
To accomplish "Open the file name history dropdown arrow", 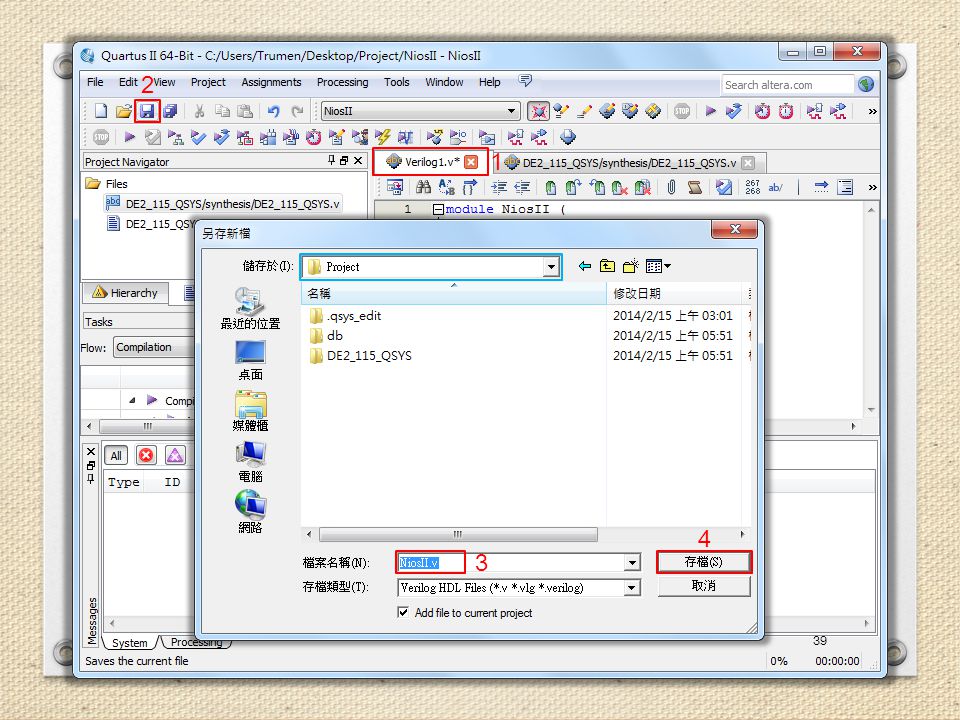I will 632,563.
